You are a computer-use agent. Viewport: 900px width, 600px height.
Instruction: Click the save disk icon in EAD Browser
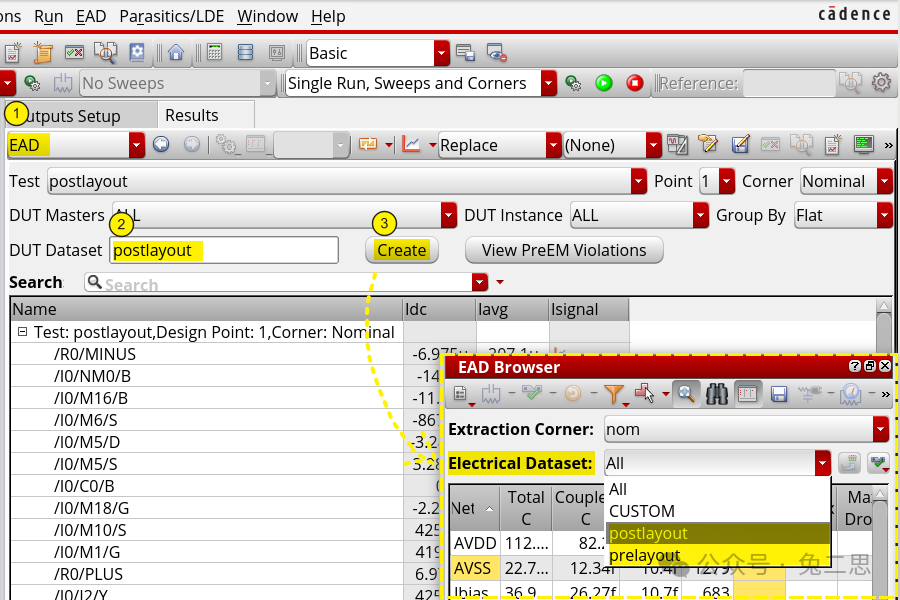click(x=779, y=394)
